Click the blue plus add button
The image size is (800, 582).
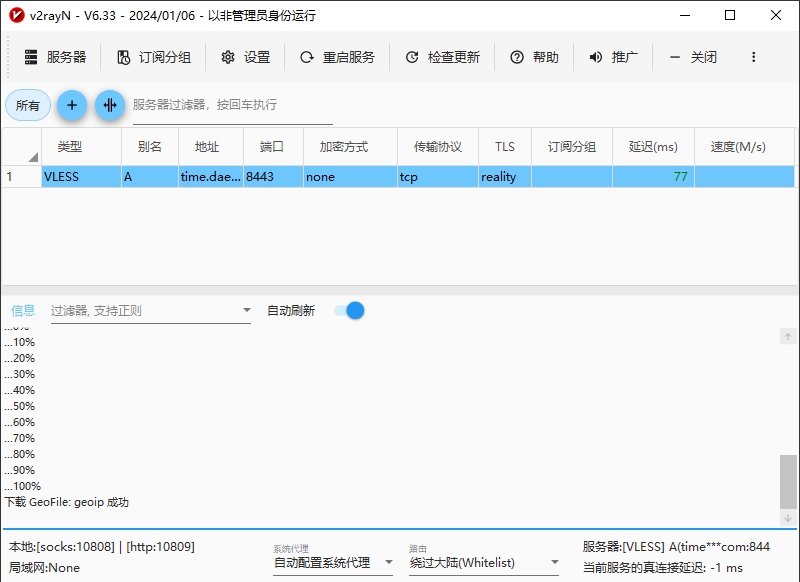pos(72,105)
